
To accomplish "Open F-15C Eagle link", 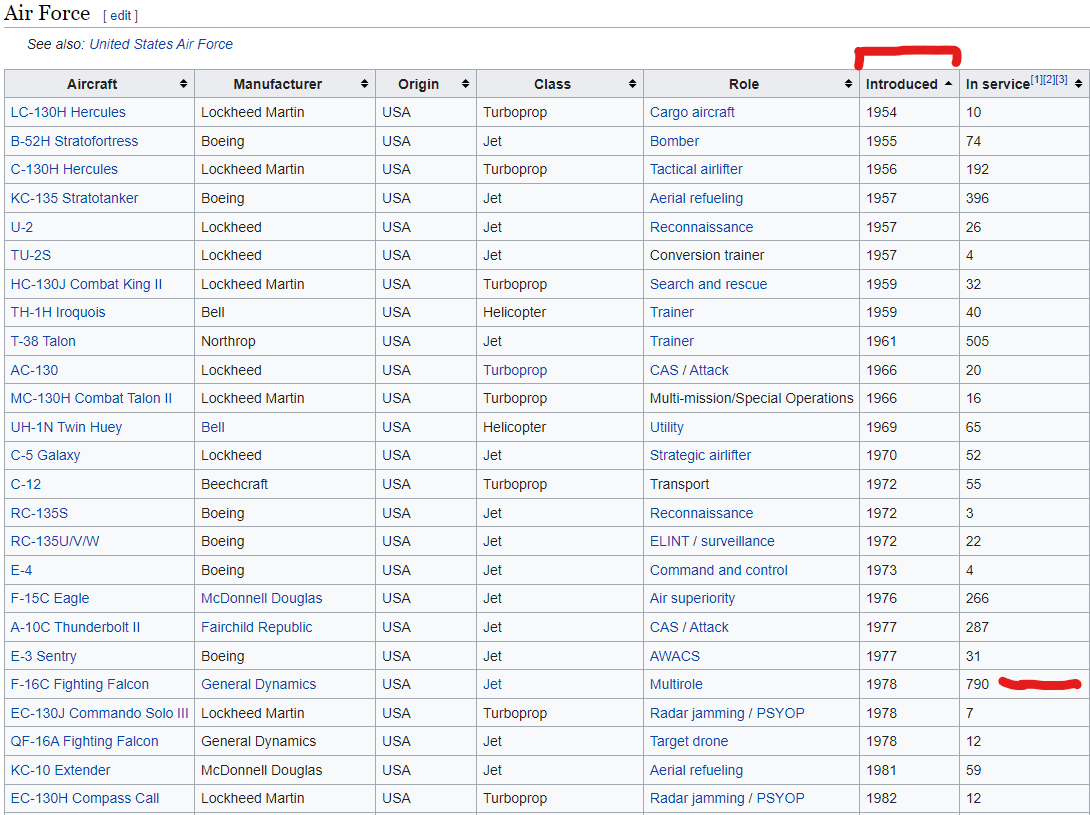I will (50, 598).
